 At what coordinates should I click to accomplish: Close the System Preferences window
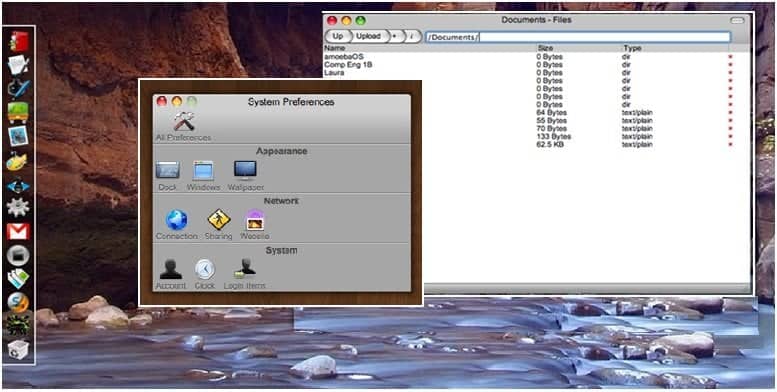[x=162, y=102]
